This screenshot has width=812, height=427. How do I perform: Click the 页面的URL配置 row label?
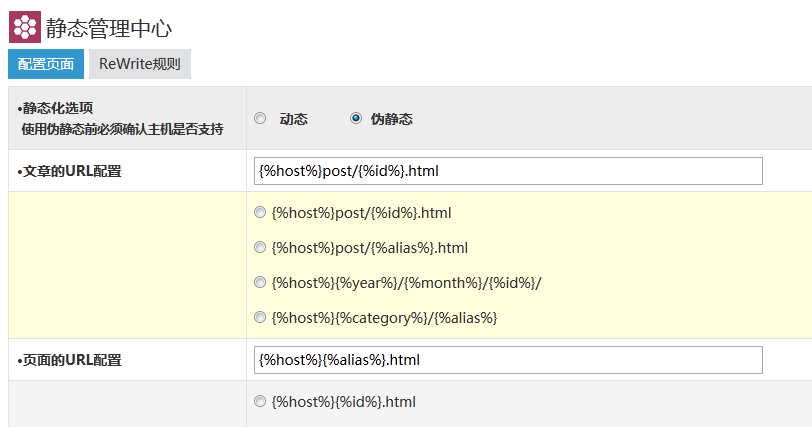point(69,360)
